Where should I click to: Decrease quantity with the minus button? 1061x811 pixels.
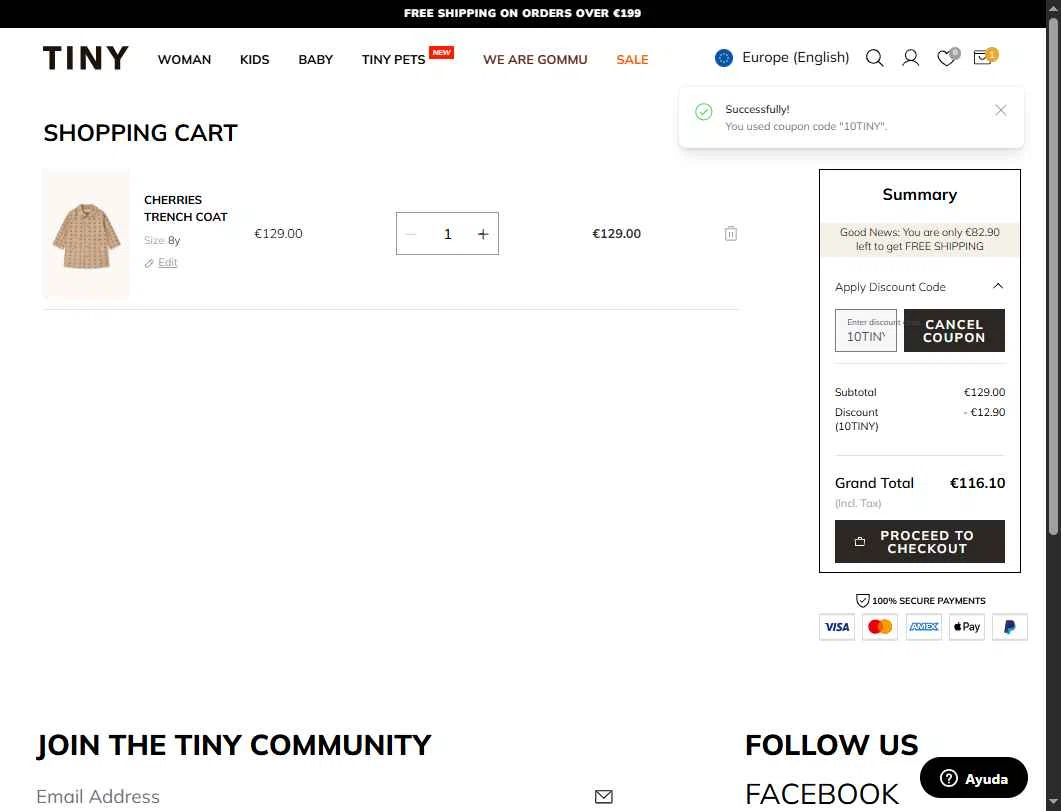point(411,234)
